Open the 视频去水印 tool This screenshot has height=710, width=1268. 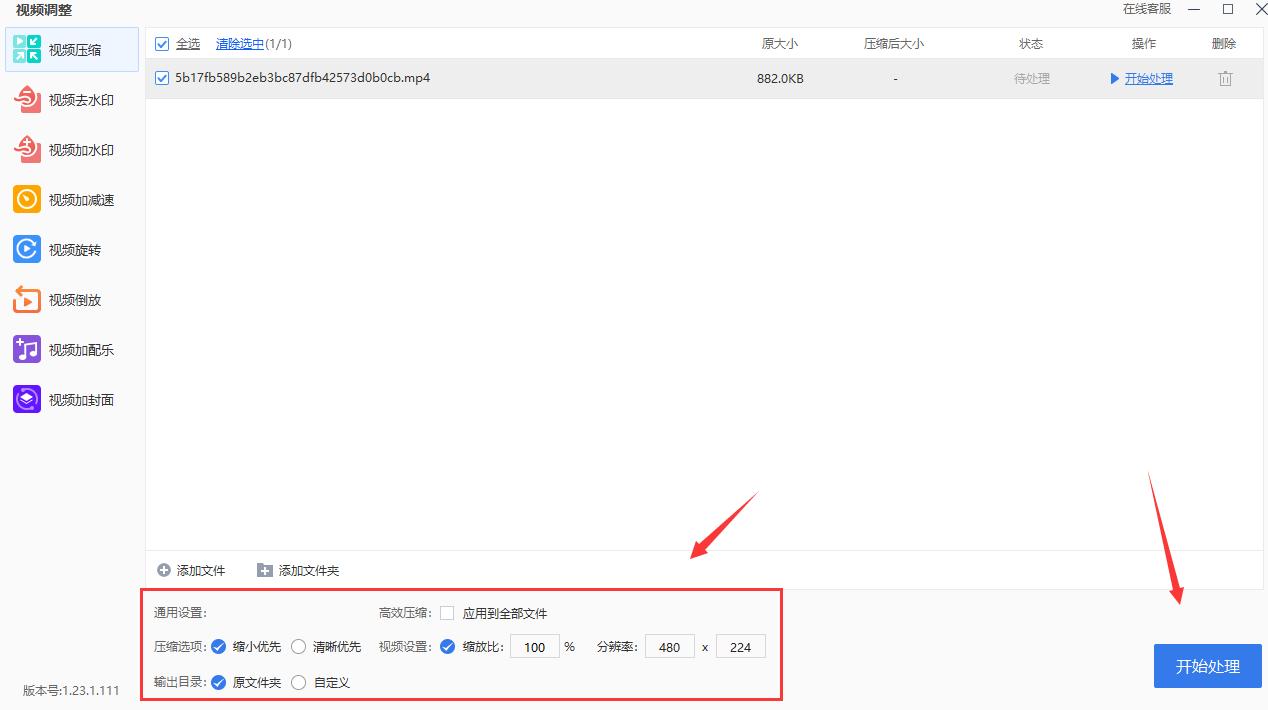70,99
